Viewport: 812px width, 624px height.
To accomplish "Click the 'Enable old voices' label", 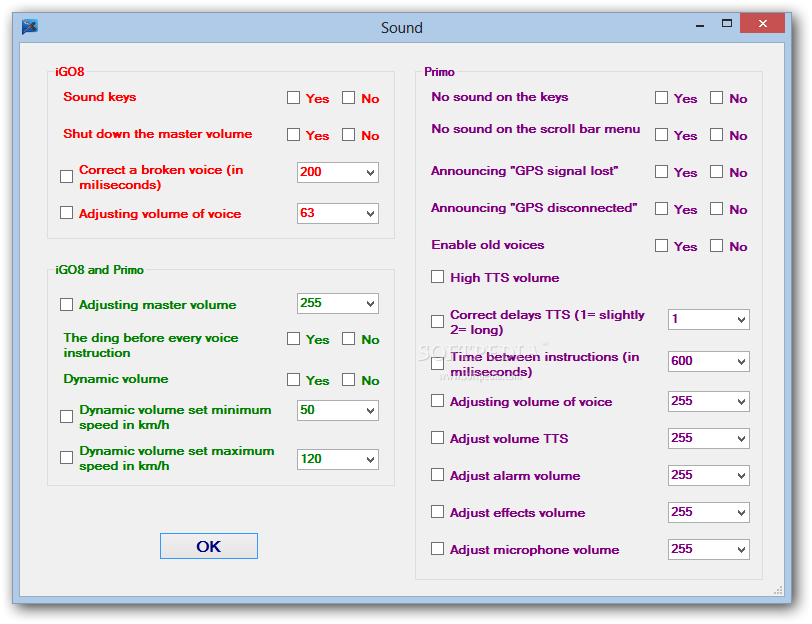I will [488, 245].
